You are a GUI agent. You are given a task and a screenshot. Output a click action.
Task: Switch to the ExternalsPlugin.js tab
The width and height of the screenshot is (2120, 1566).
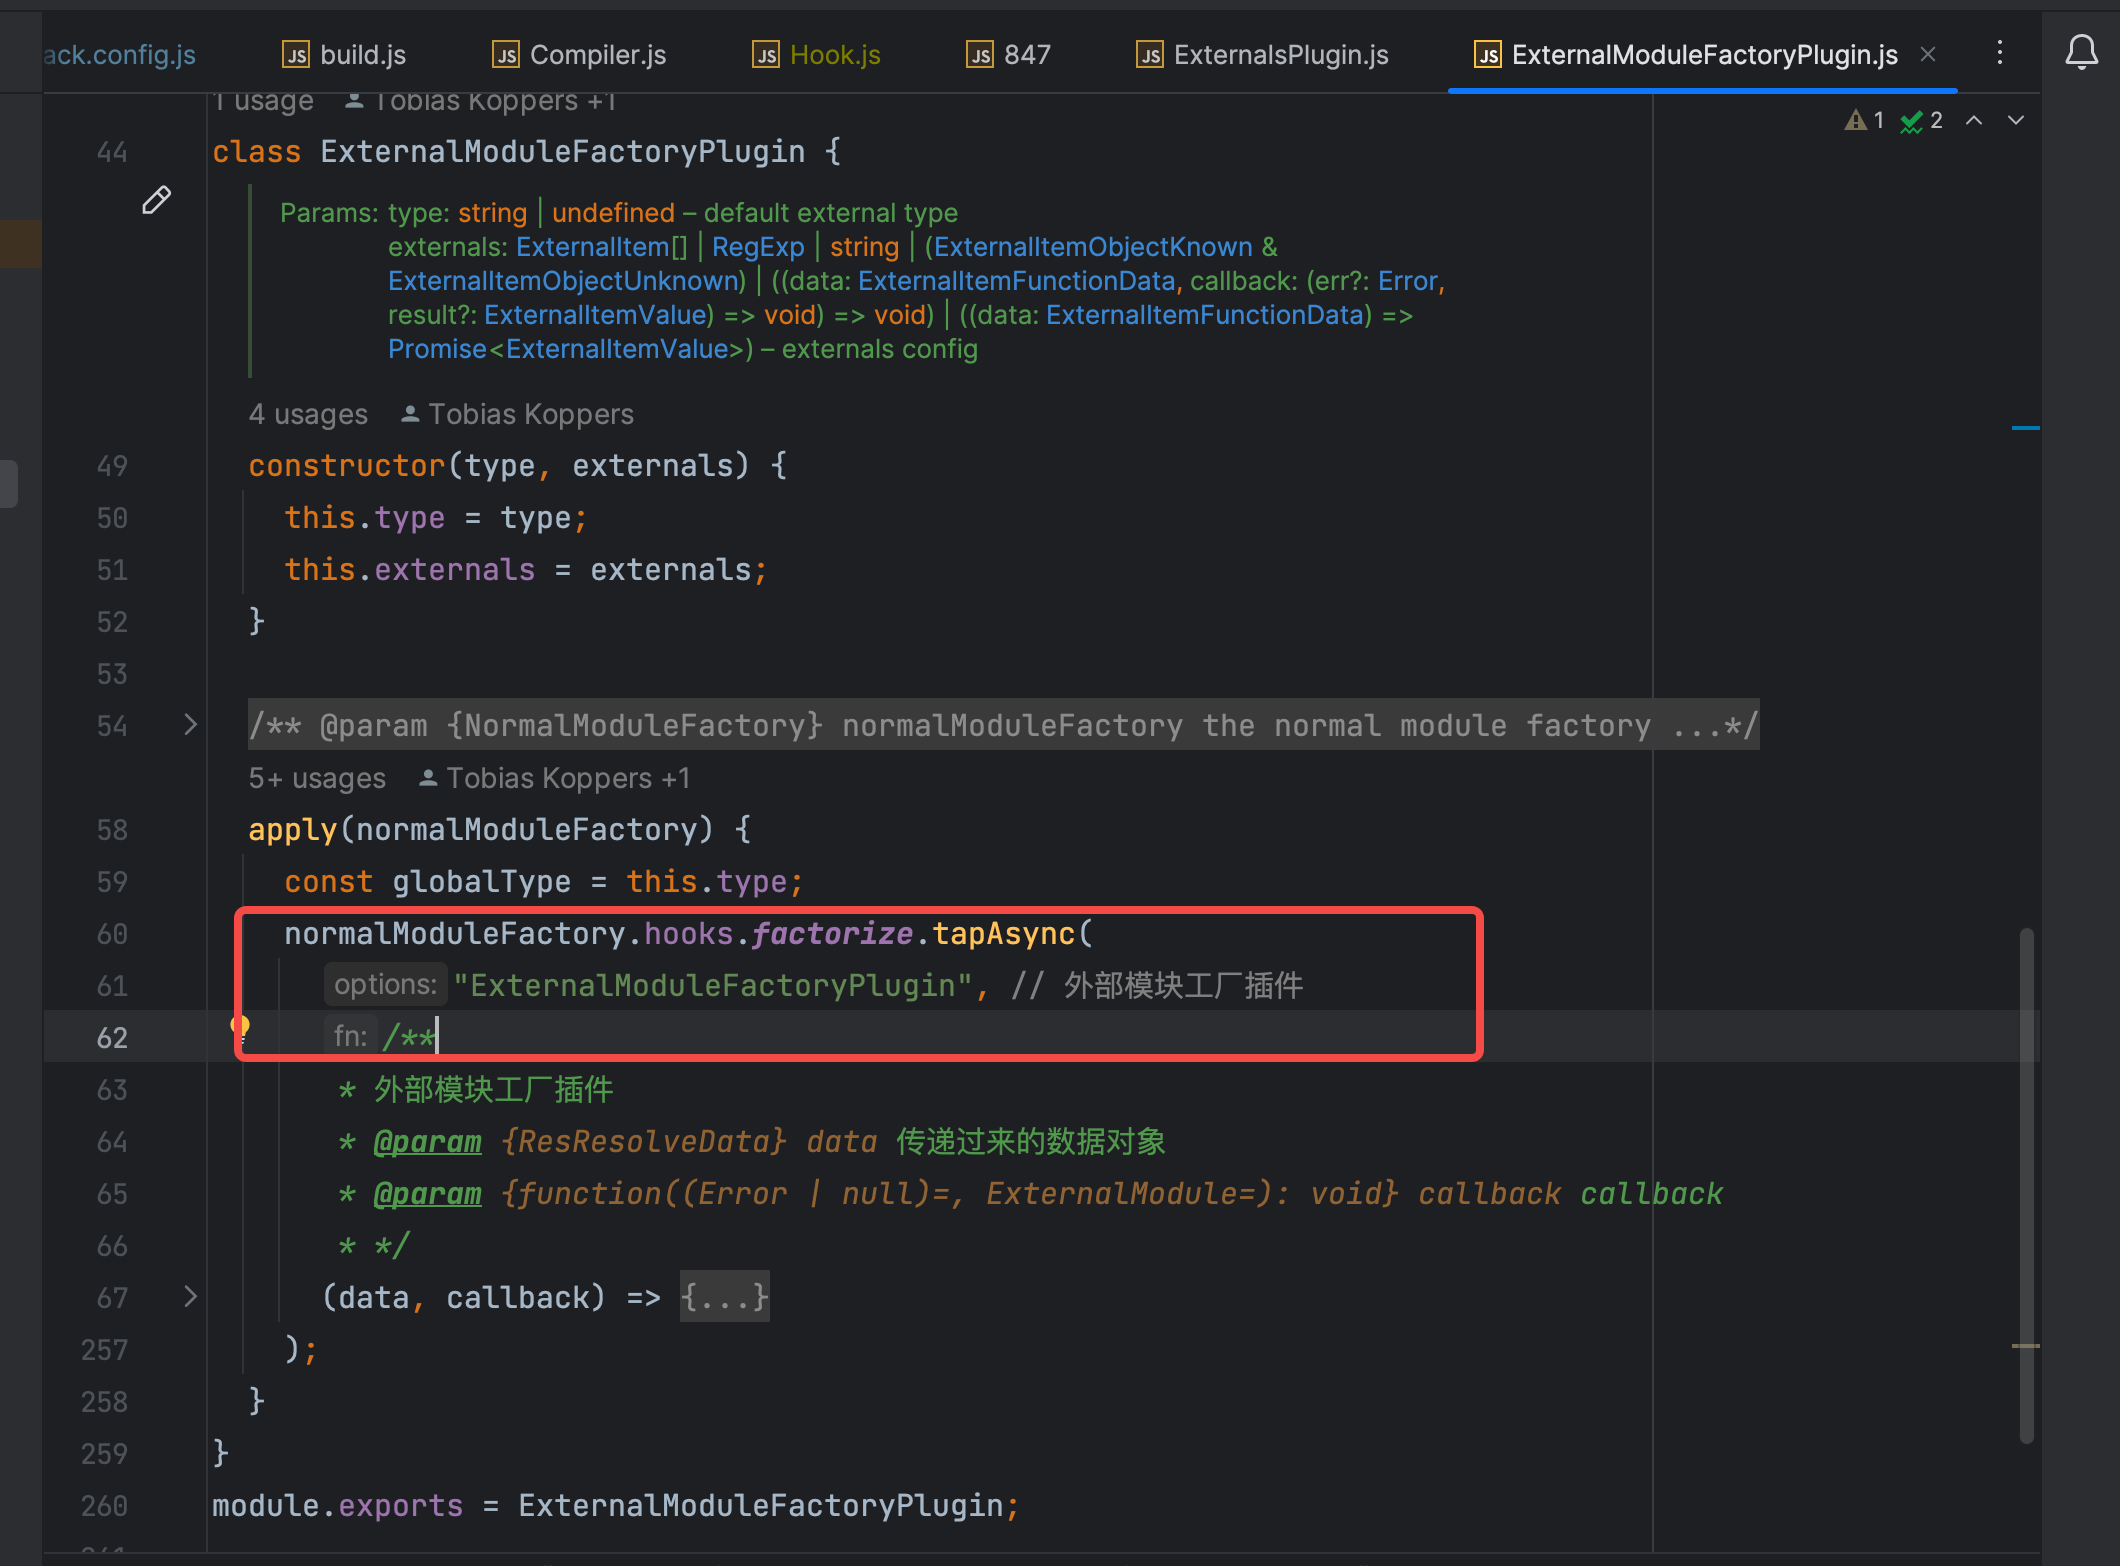tap(1280, 54)
